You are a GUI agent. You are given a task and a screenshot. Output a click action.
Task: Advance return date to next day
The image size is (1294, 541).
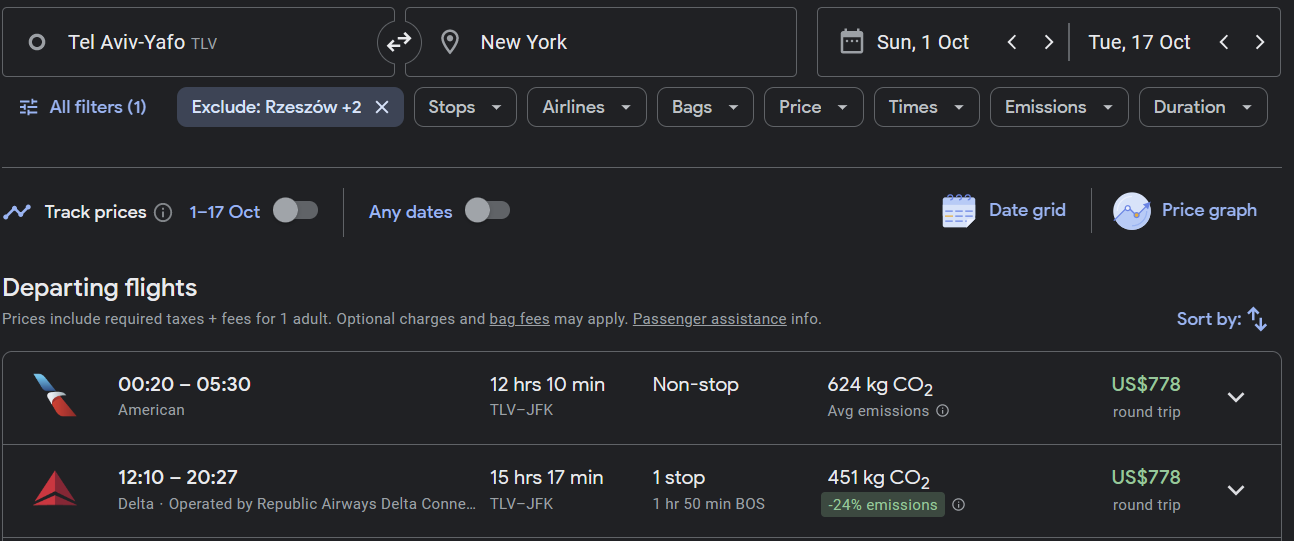click(x=1259, y=42)
